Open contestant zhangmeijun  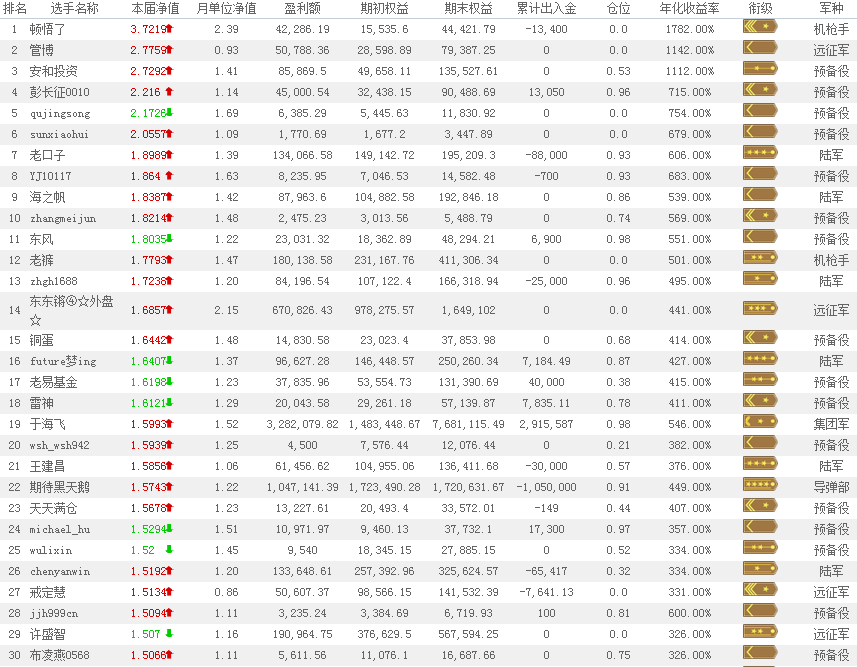pos(63,218)
